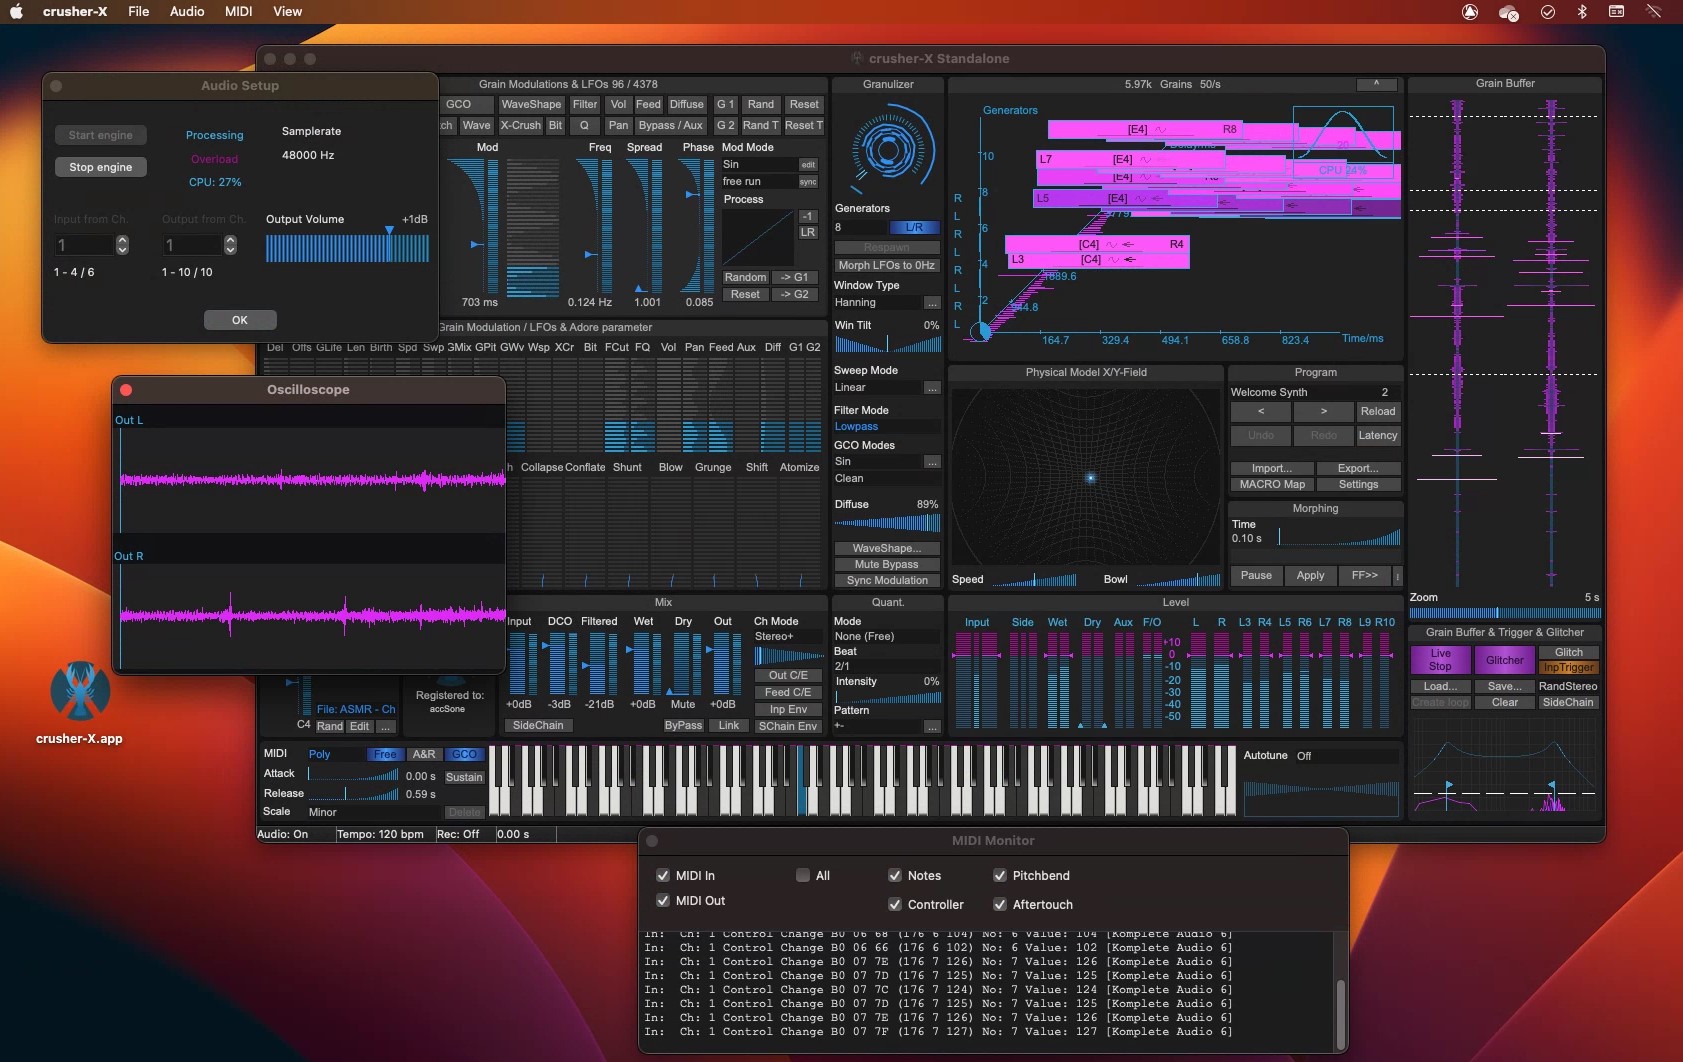
Task: Click the checkmark status menu bar icon
Action: point(1548,12)
